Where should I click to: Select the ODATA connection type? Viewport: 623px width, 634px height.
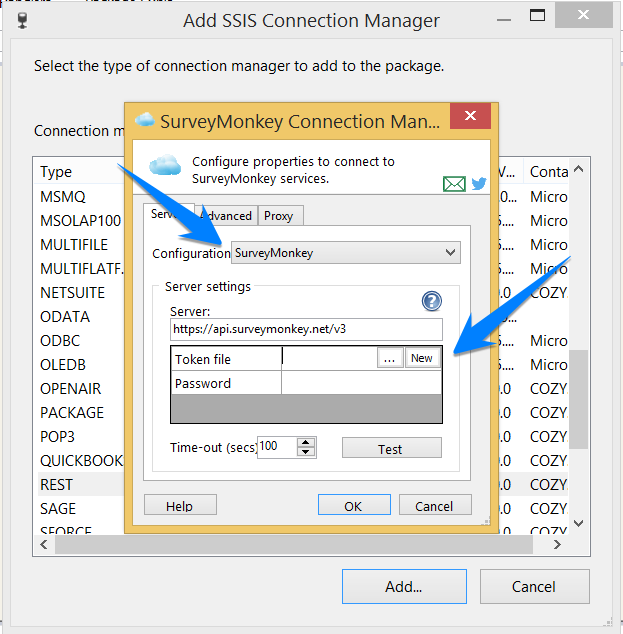coord(65,317)
